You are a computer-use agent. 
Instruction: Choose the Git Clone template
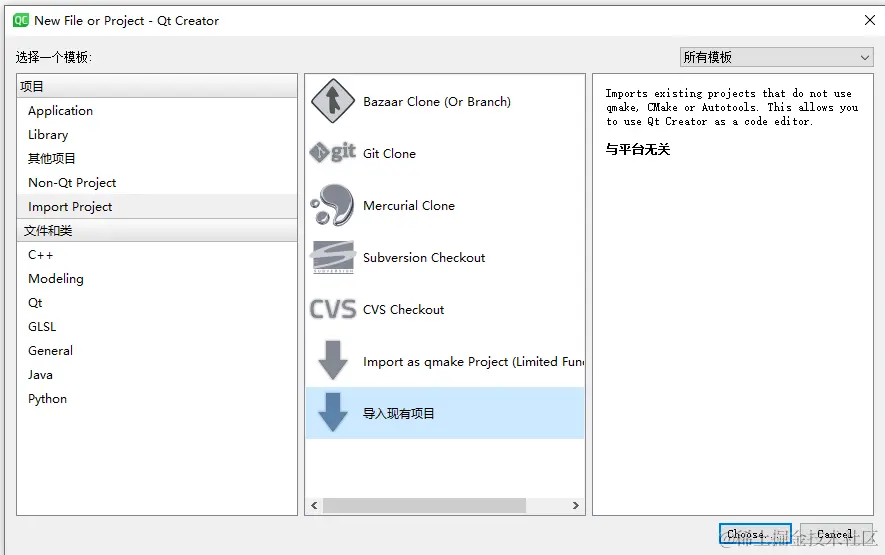445,153
